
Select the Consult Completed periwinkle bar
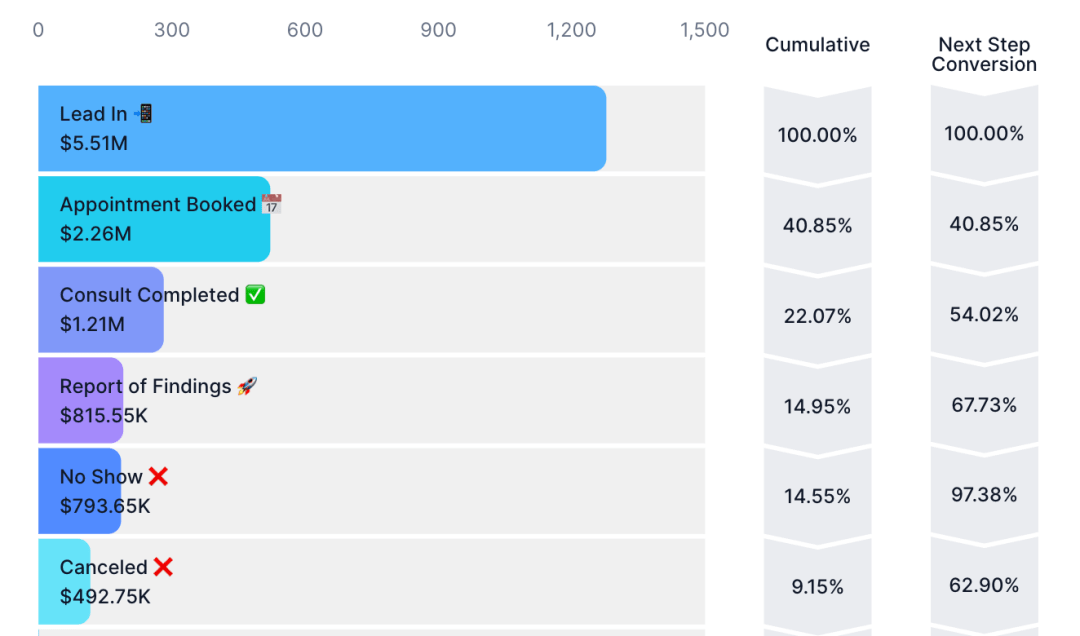(x=101, y=309)
